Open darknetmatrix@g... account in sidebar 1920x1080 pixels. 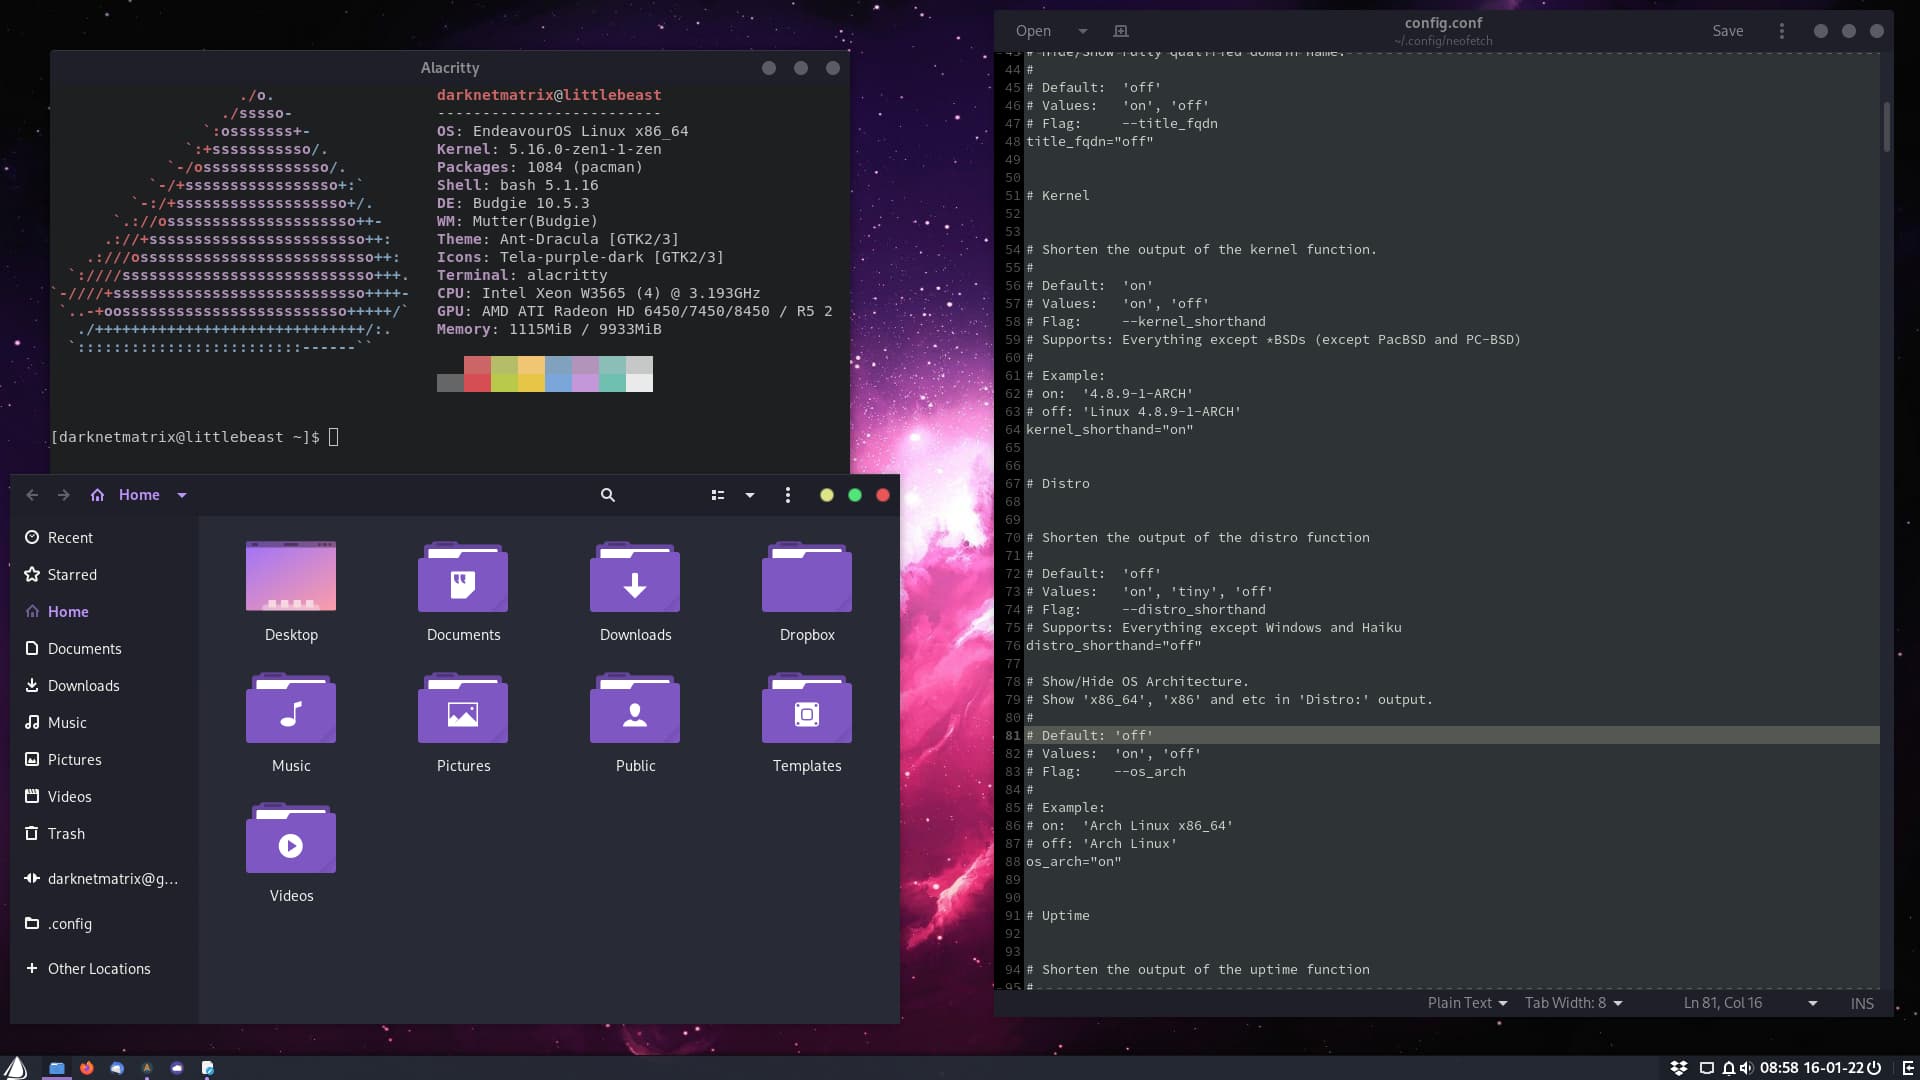104,879
